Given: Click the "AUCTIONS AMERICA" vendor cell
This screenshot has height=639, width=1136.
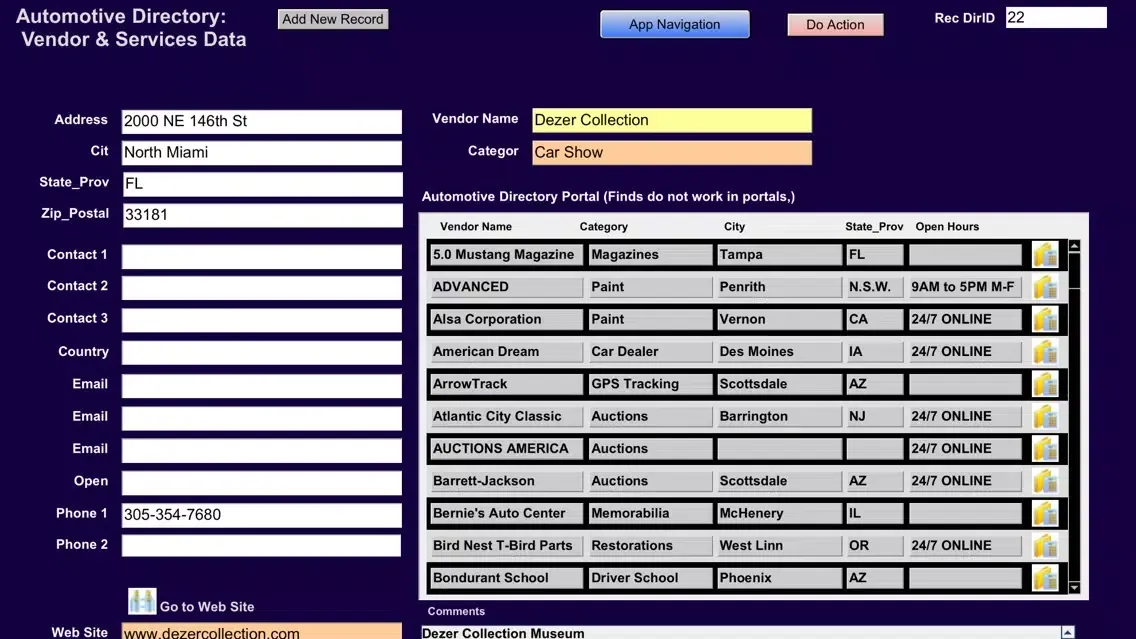Looking at the screenshot, I should click(x=506, y=448).
